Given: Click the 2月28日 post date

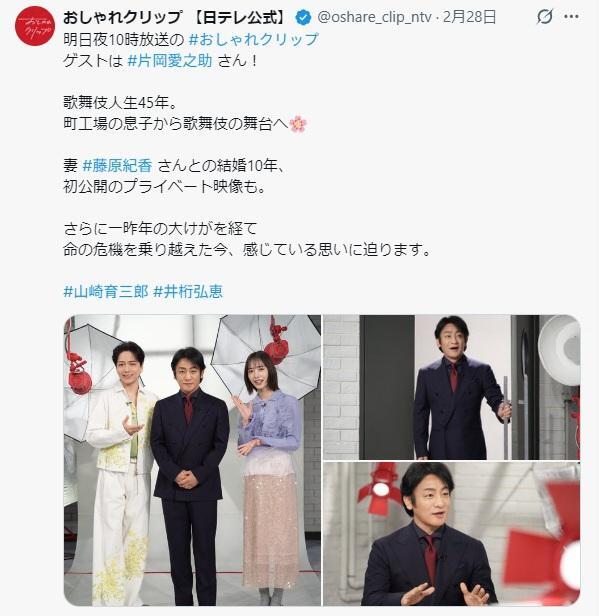Looking at the screenshot, I should point(469,17).
